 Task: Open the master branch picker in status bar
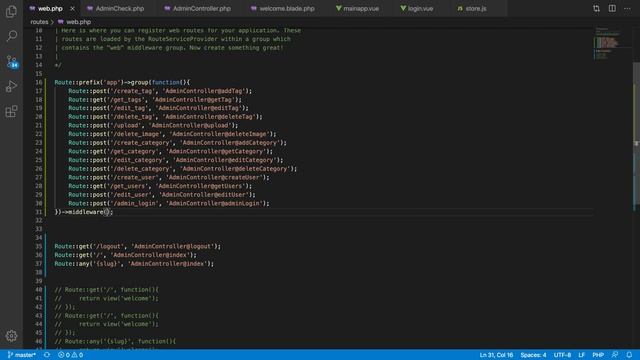coord(22,355)
